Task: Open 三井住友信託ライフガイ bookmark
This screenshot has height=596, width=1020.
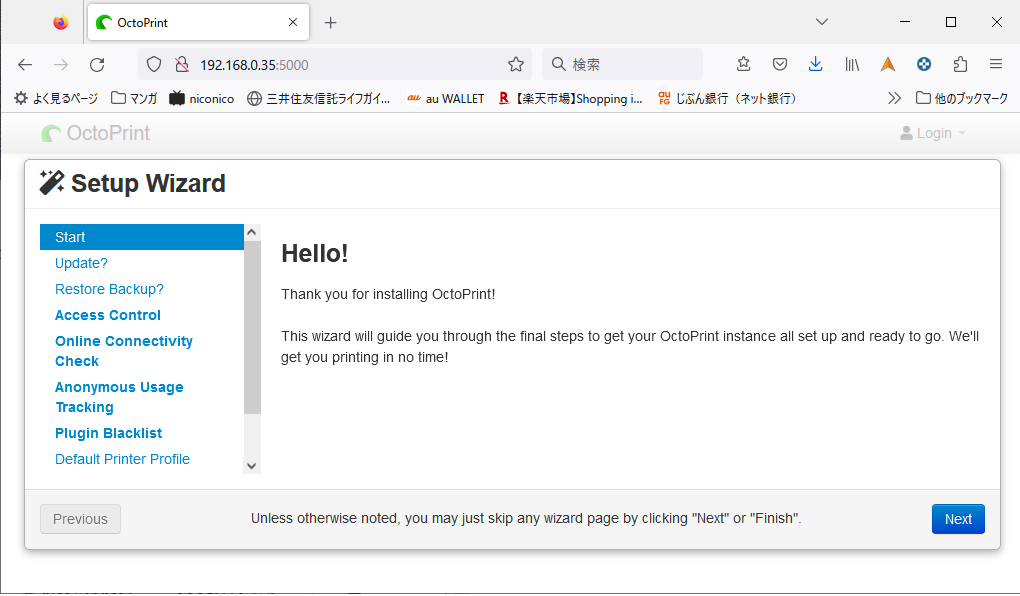Action: pos(319,98)
